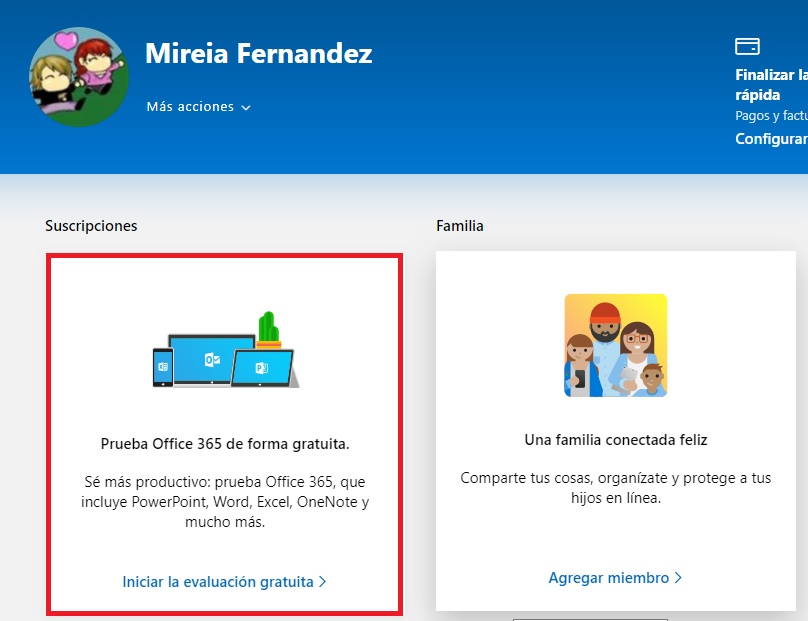Click the user profile avatar picture

click(x=79, y=78)
